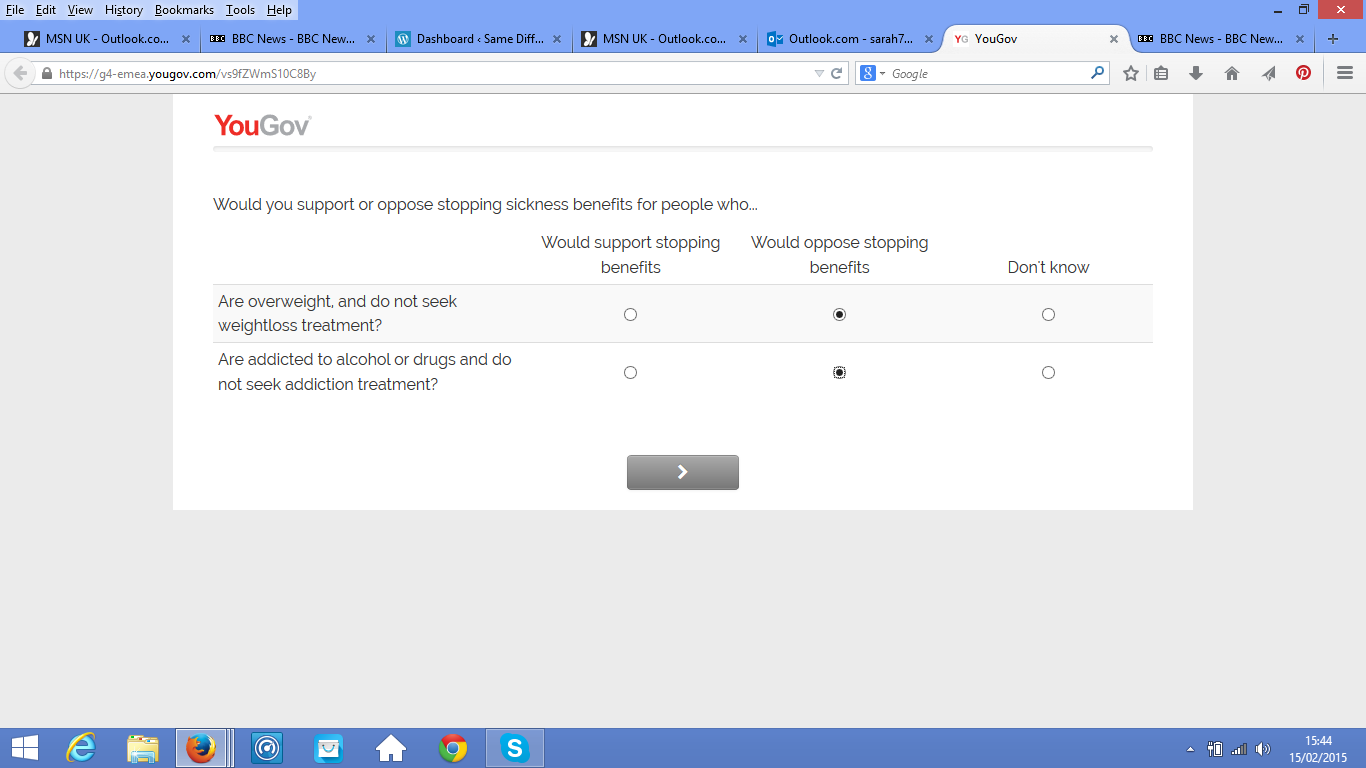The image size is (1366, 768).
Task: Click the next arrow survey button
Action: [683, 472]
